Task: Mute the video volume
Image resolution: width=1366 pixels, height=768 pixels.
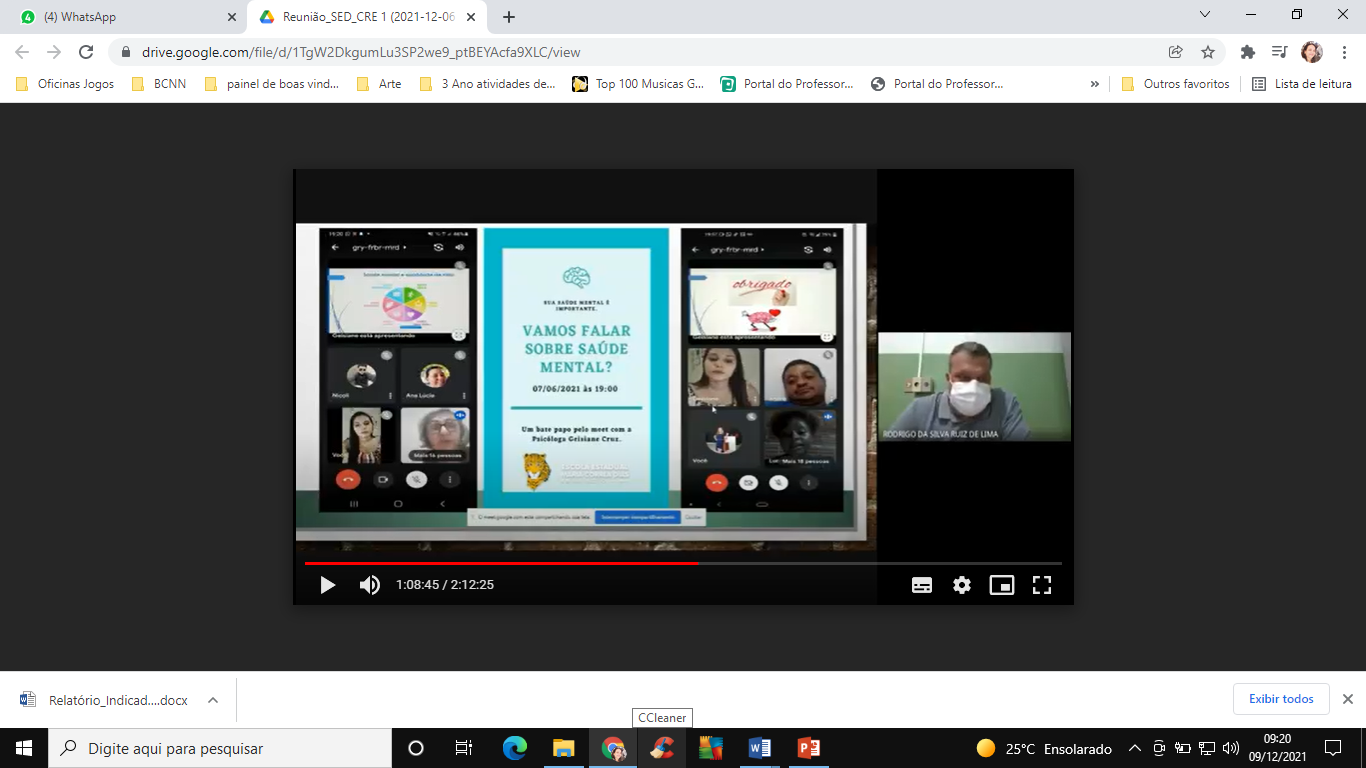Action: point(370,585)
